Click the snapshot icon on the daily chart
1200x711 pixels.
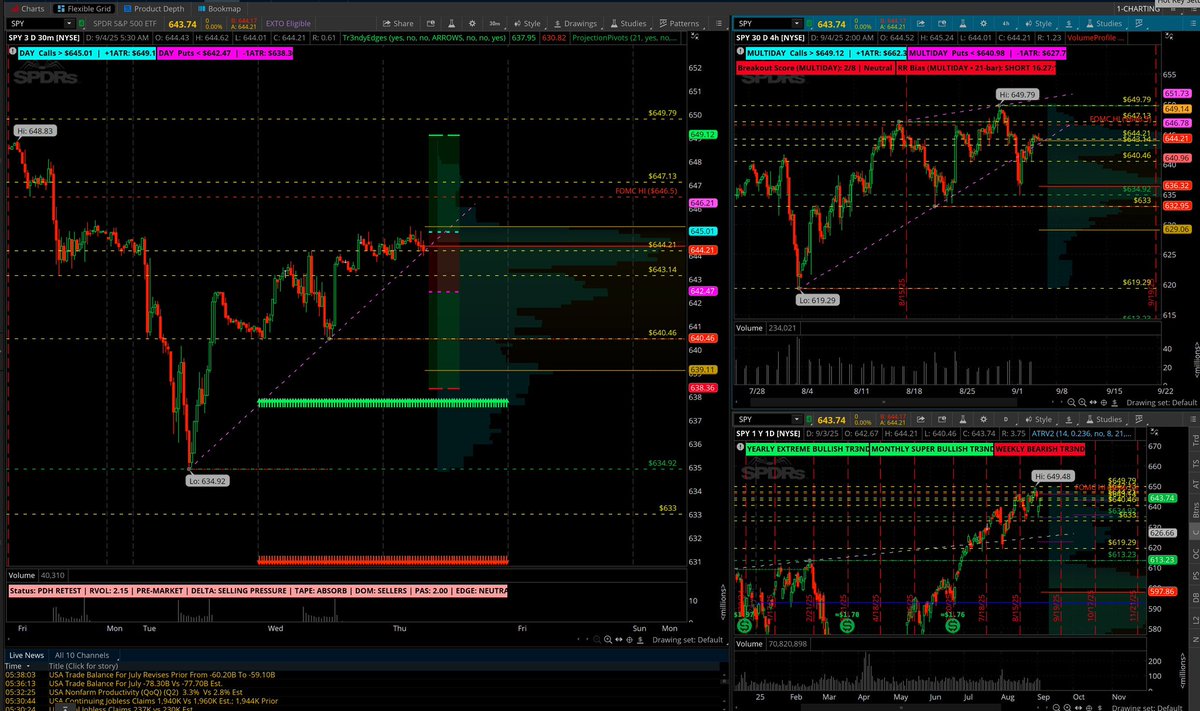click(942, 419)
